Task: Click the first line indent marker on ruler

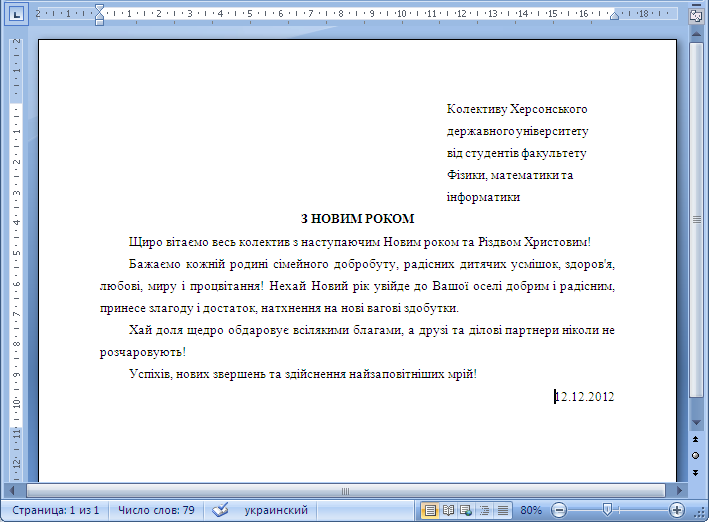Action: [99, 9]
